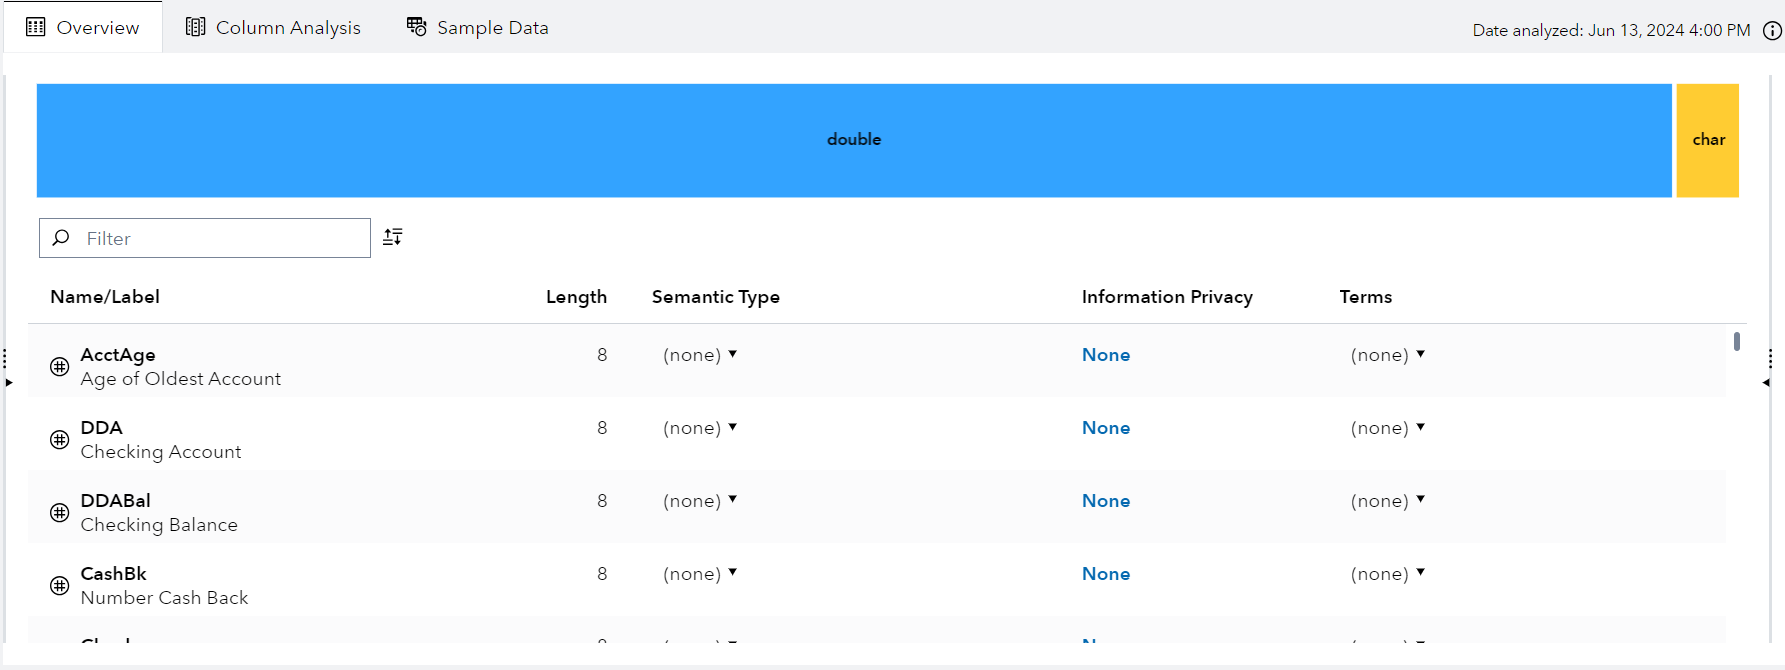Click the None privacy link for DDA
The width and height of the screenshot is (1785, 670).
pyautogui.click(x=1106, y=428)
